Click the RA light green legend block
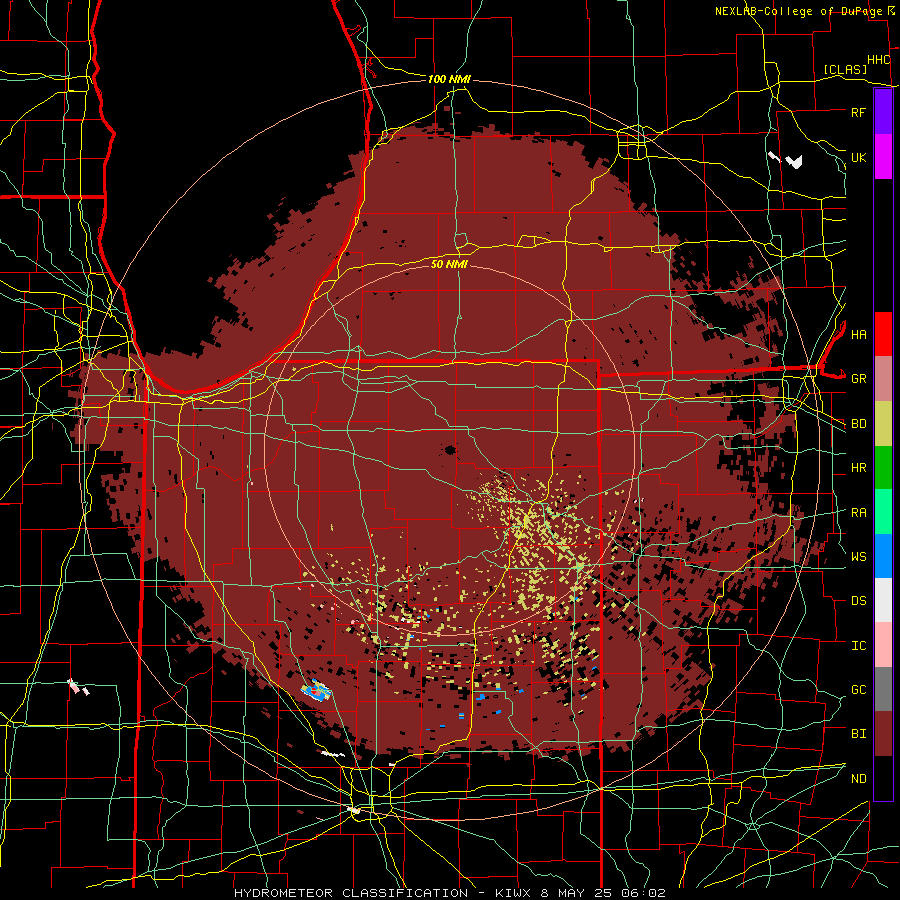The image size is (900, 900). (883, 512)
